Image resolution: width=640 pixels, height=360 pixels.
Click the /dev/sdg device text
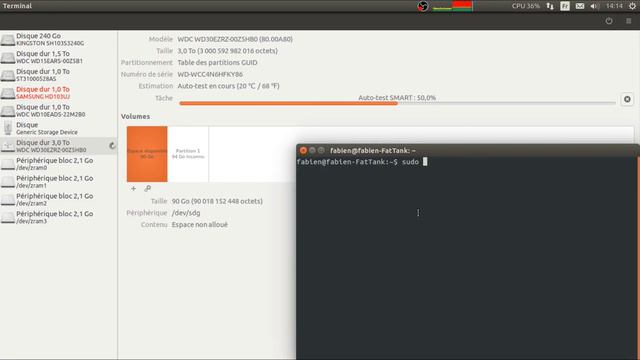click(186, 213)
